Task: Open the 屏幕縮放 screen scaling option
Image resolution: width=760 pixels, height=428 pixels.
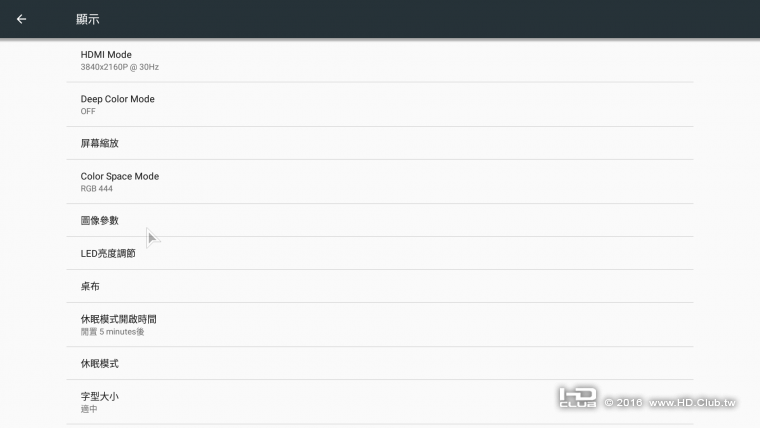Action: (100, 143)
